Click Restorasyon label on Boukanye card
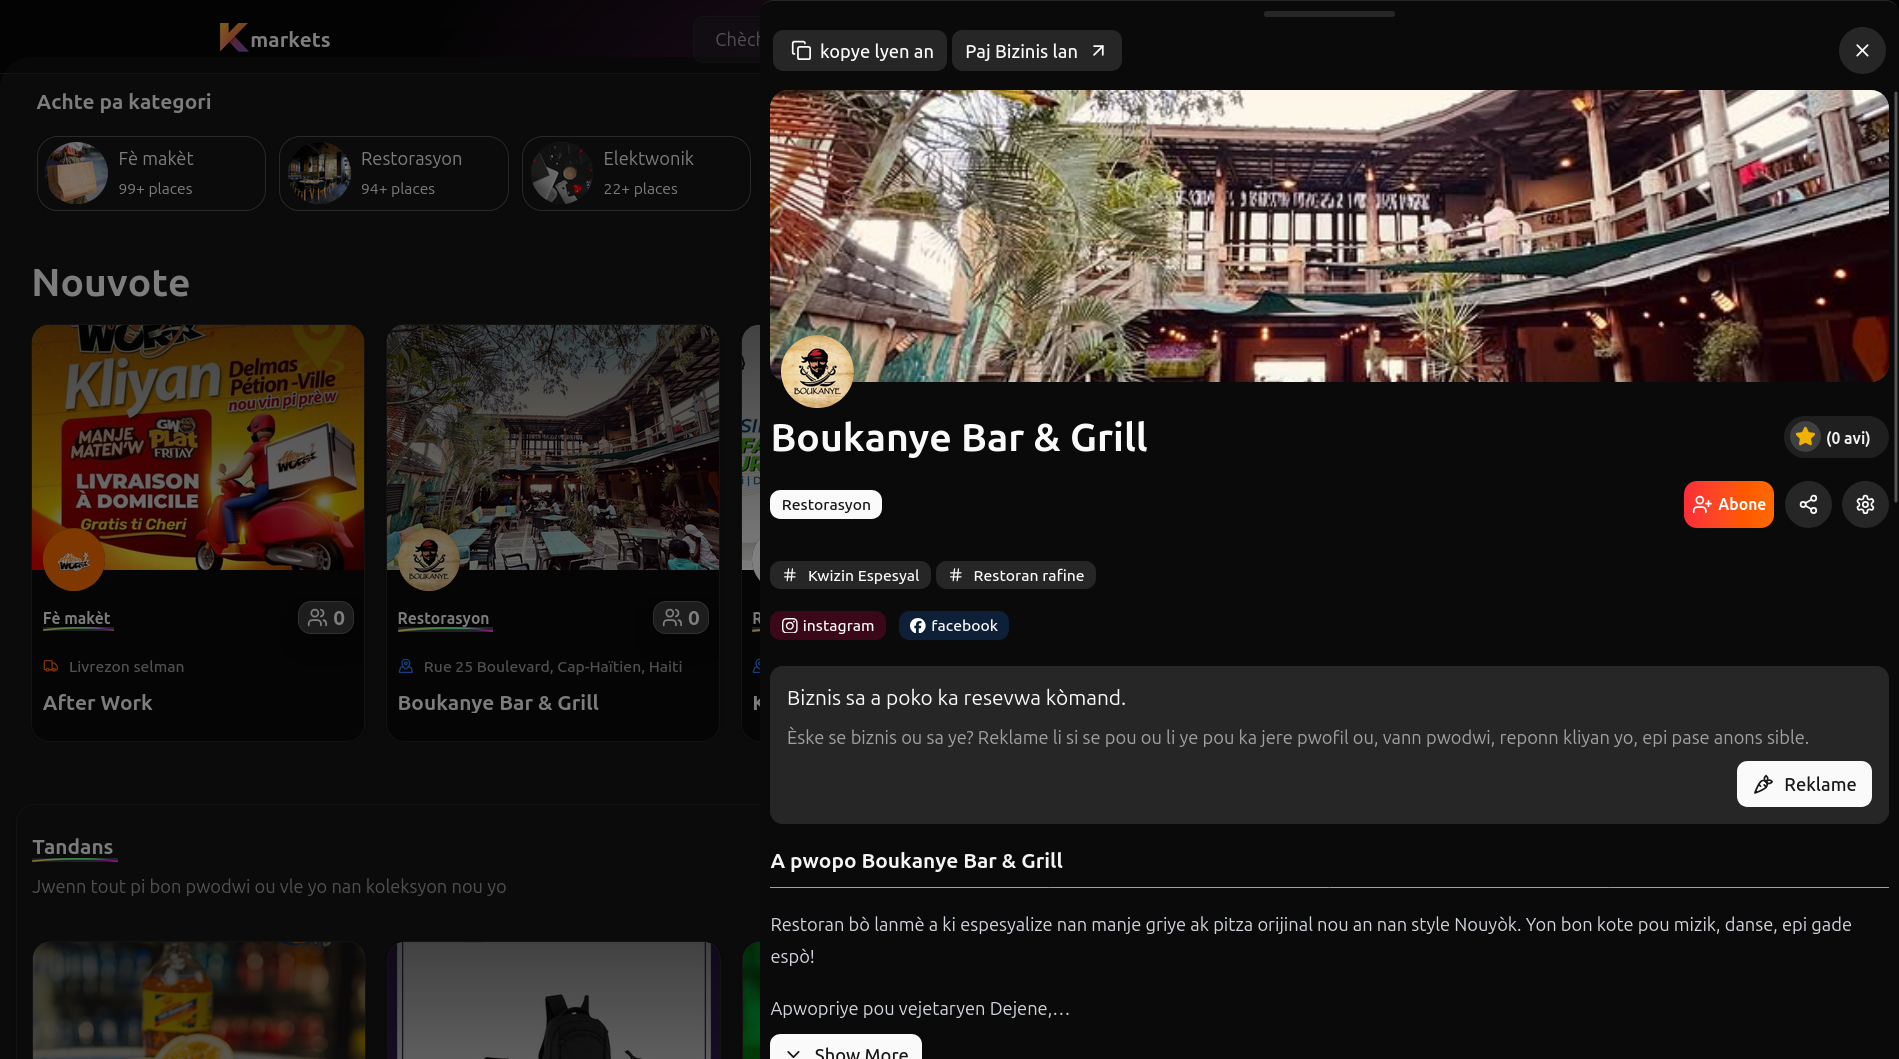This screenshot has height=1059, width=1899. pyautogui.click(x=444, y=618)
